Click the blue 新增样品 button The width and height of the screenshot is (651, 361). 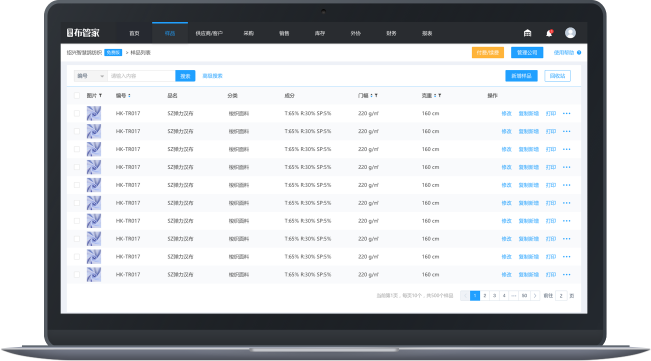coord(521,76)
